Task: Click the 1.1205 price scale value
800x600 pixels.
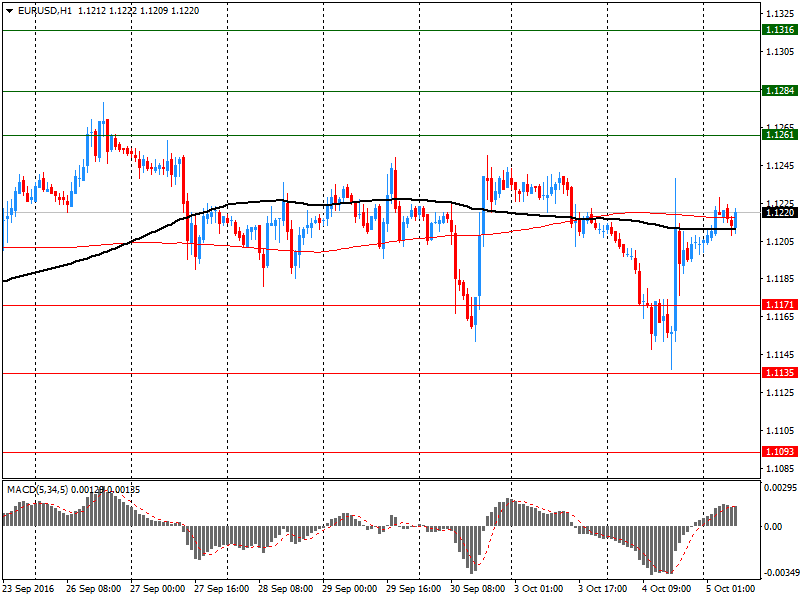Action: (780, 241)
